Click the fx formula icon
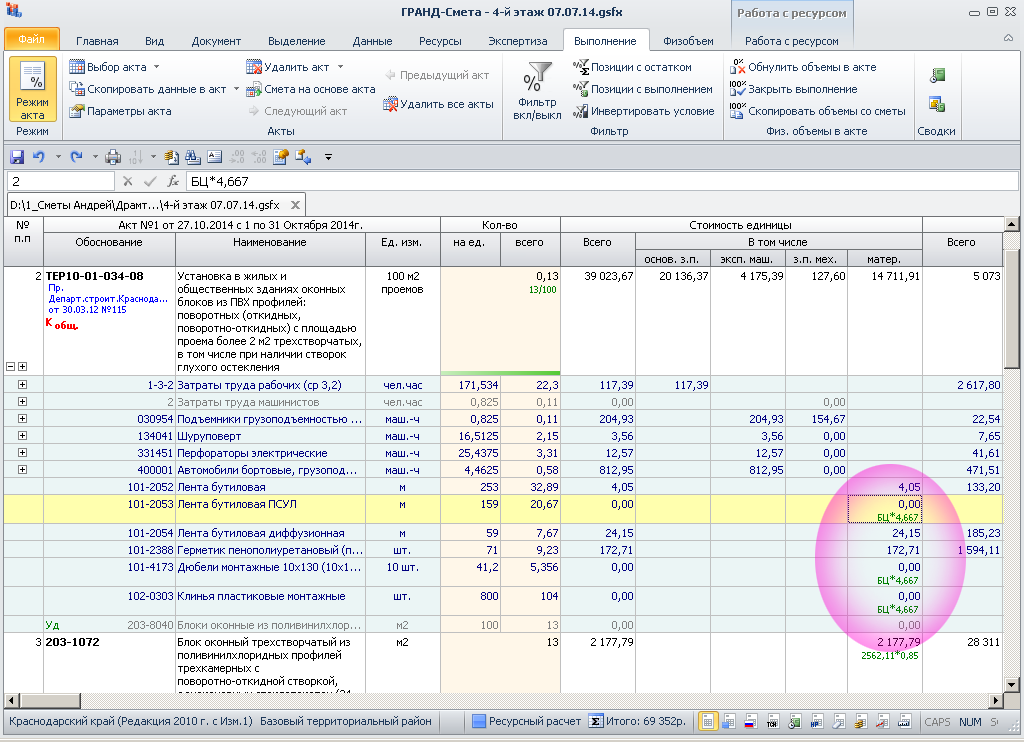 (x=173, y=181)
